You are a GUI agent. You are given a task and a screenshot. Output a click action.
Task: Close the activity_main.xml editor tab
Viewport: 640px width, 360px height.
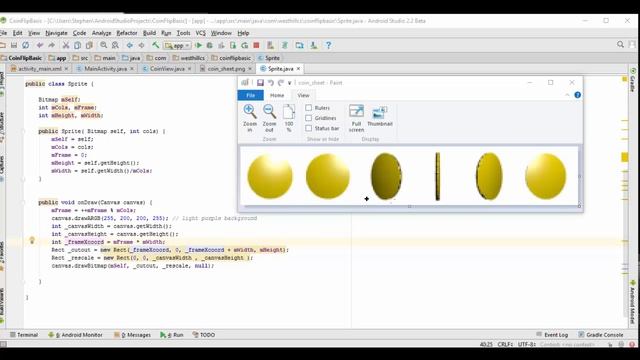point(67,69)
